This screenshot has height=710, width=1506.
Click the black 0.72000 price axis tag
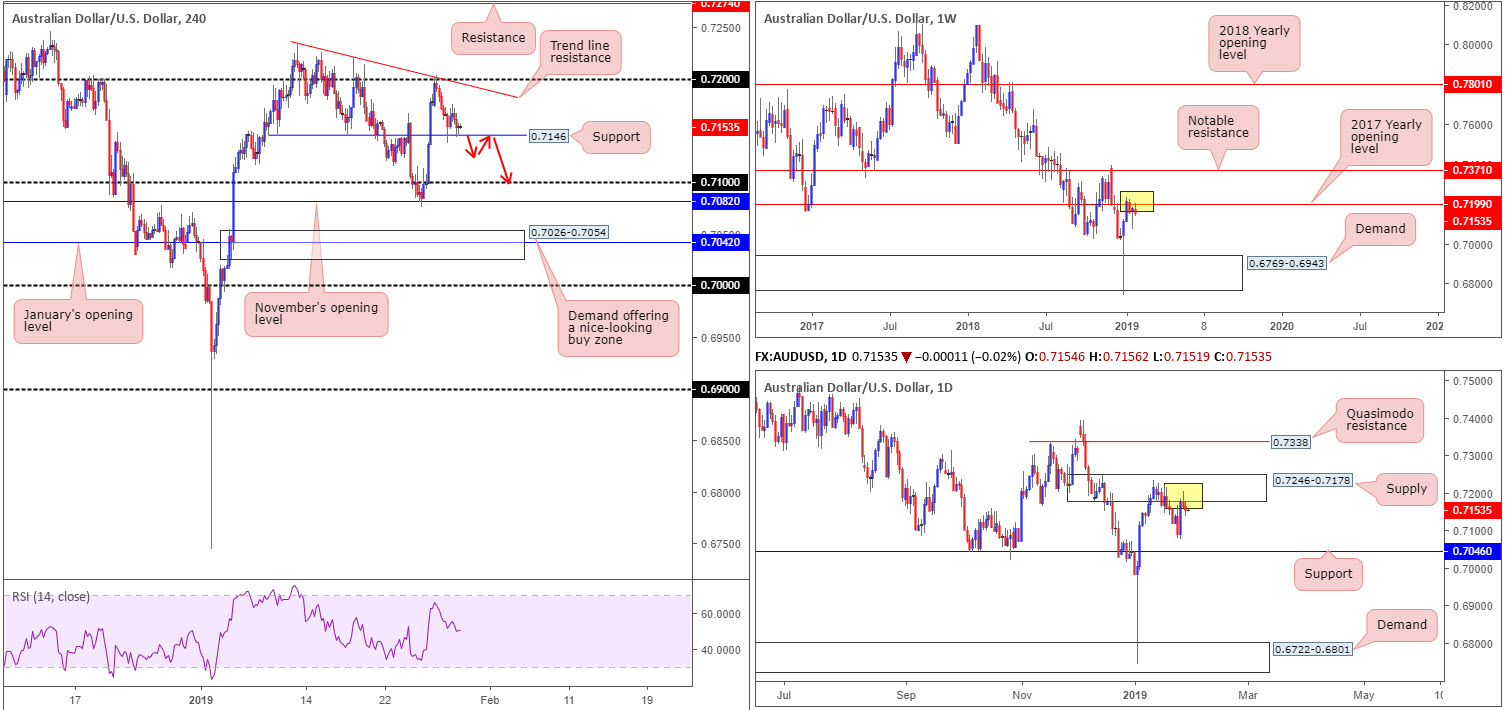[720, 79]
